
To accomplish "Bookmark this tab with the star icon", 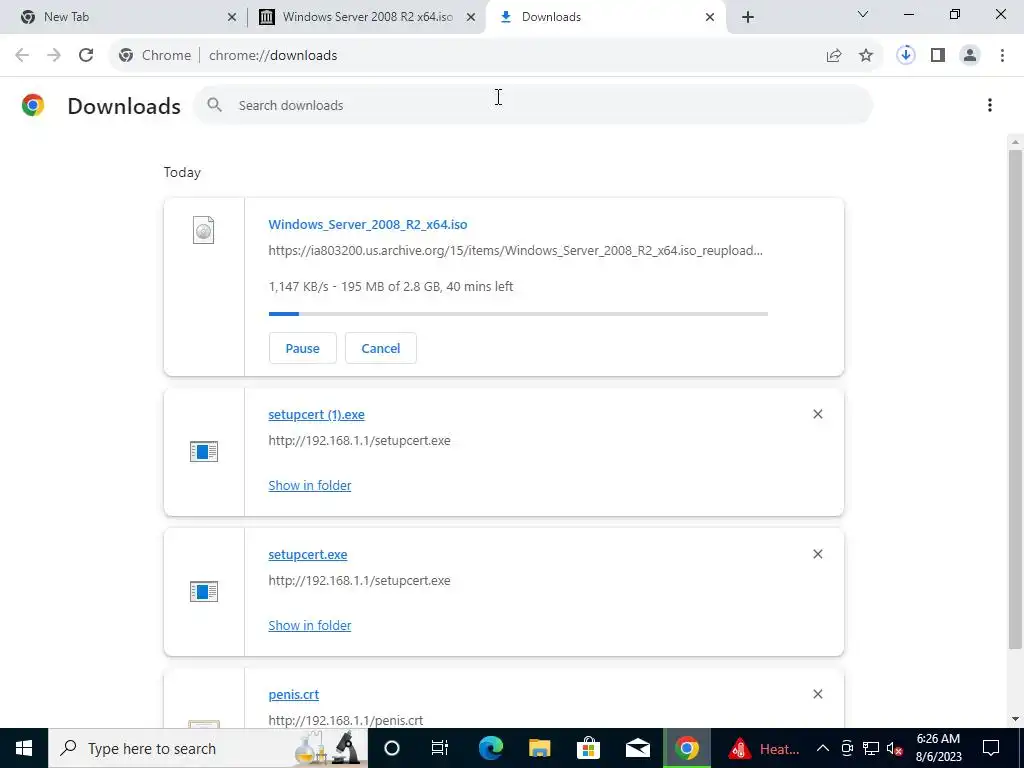I will (866, 56).
